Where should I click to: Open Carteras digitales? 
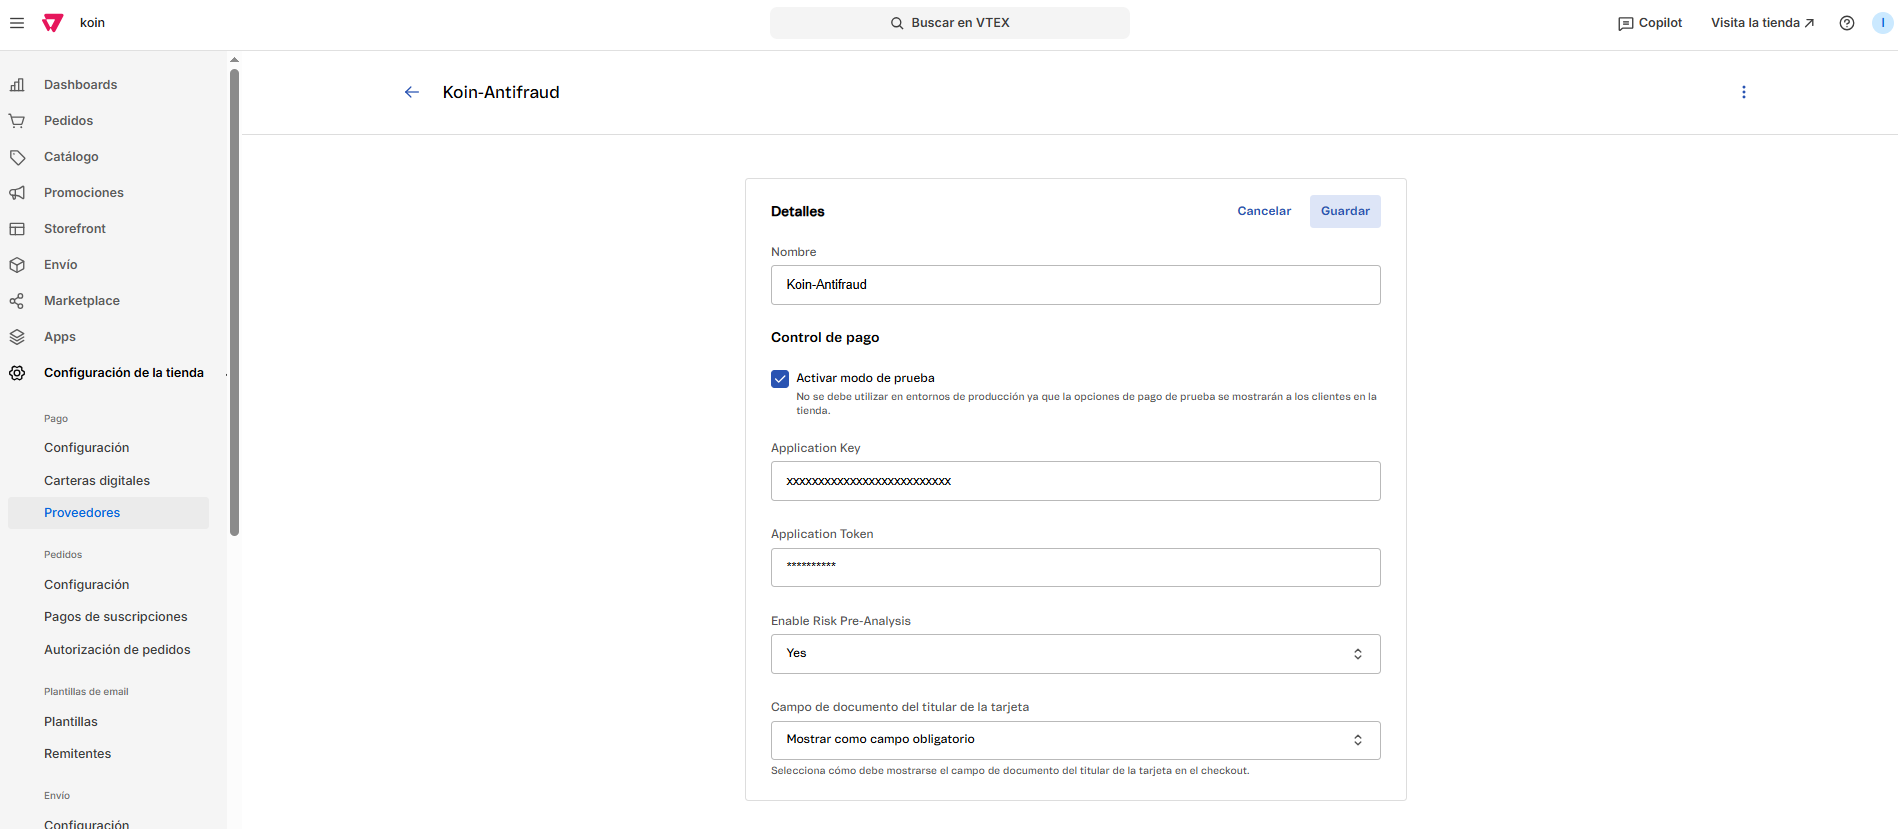coord(97,481)
